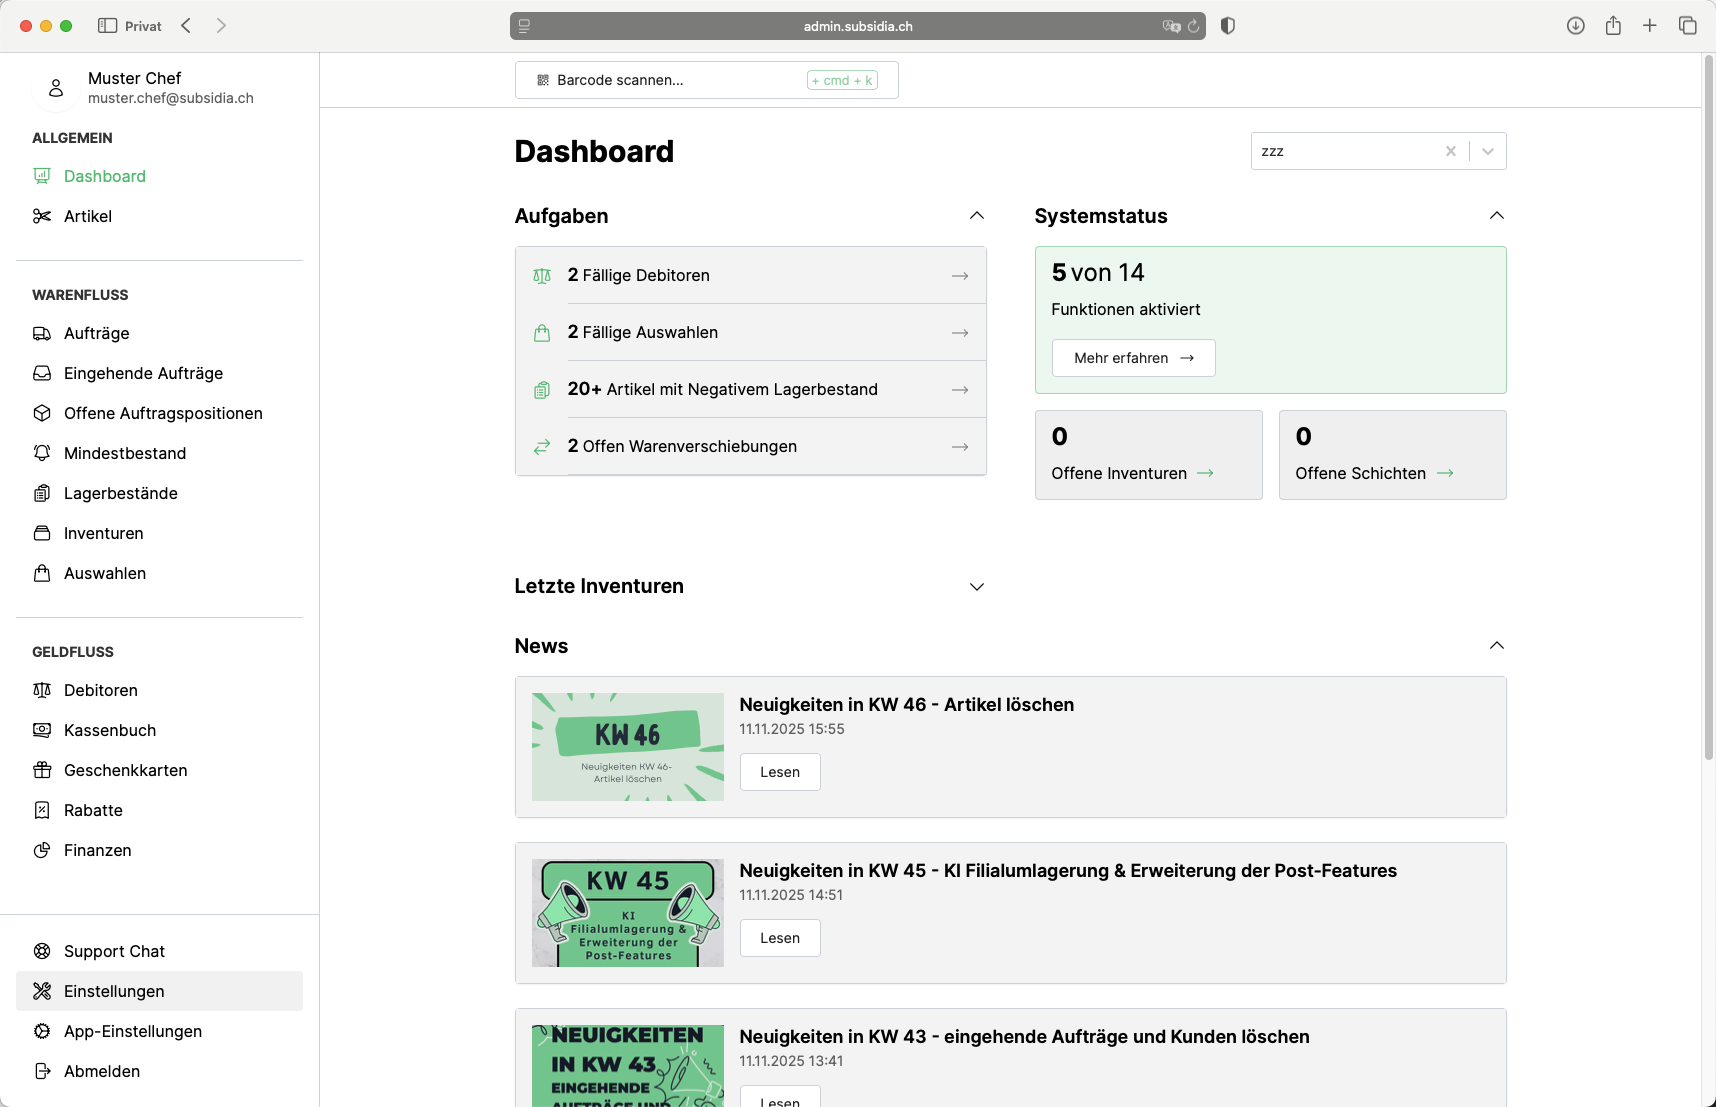Switch to the Dashboard sidebar entry
This screenshot has height=1107, width=1716.
[104, 176]
